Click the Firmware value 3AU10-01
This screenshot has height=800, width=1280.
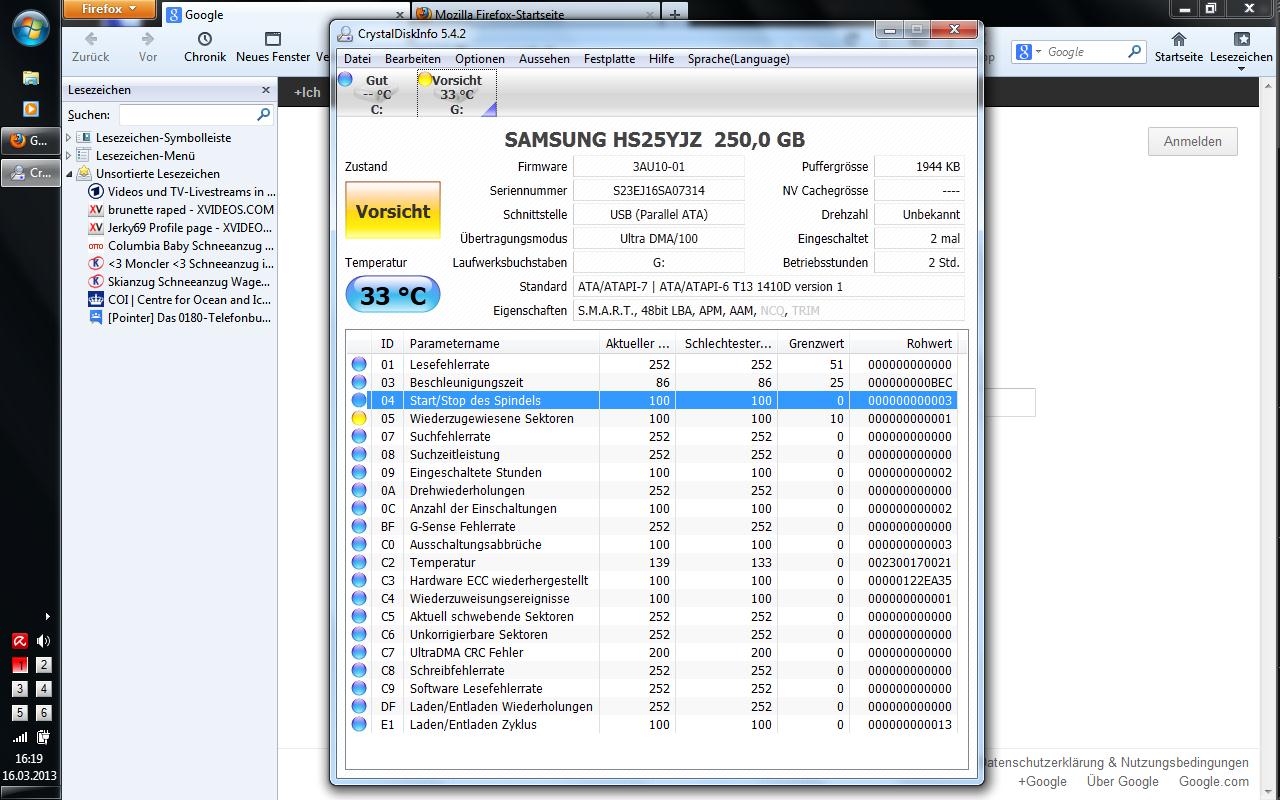click(659, 166)
